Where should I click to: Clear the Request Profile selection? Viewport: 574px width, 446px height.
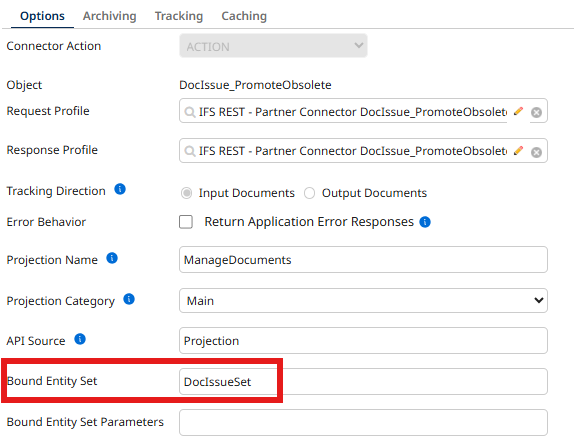pyautogui.click(x=536, y=112)
